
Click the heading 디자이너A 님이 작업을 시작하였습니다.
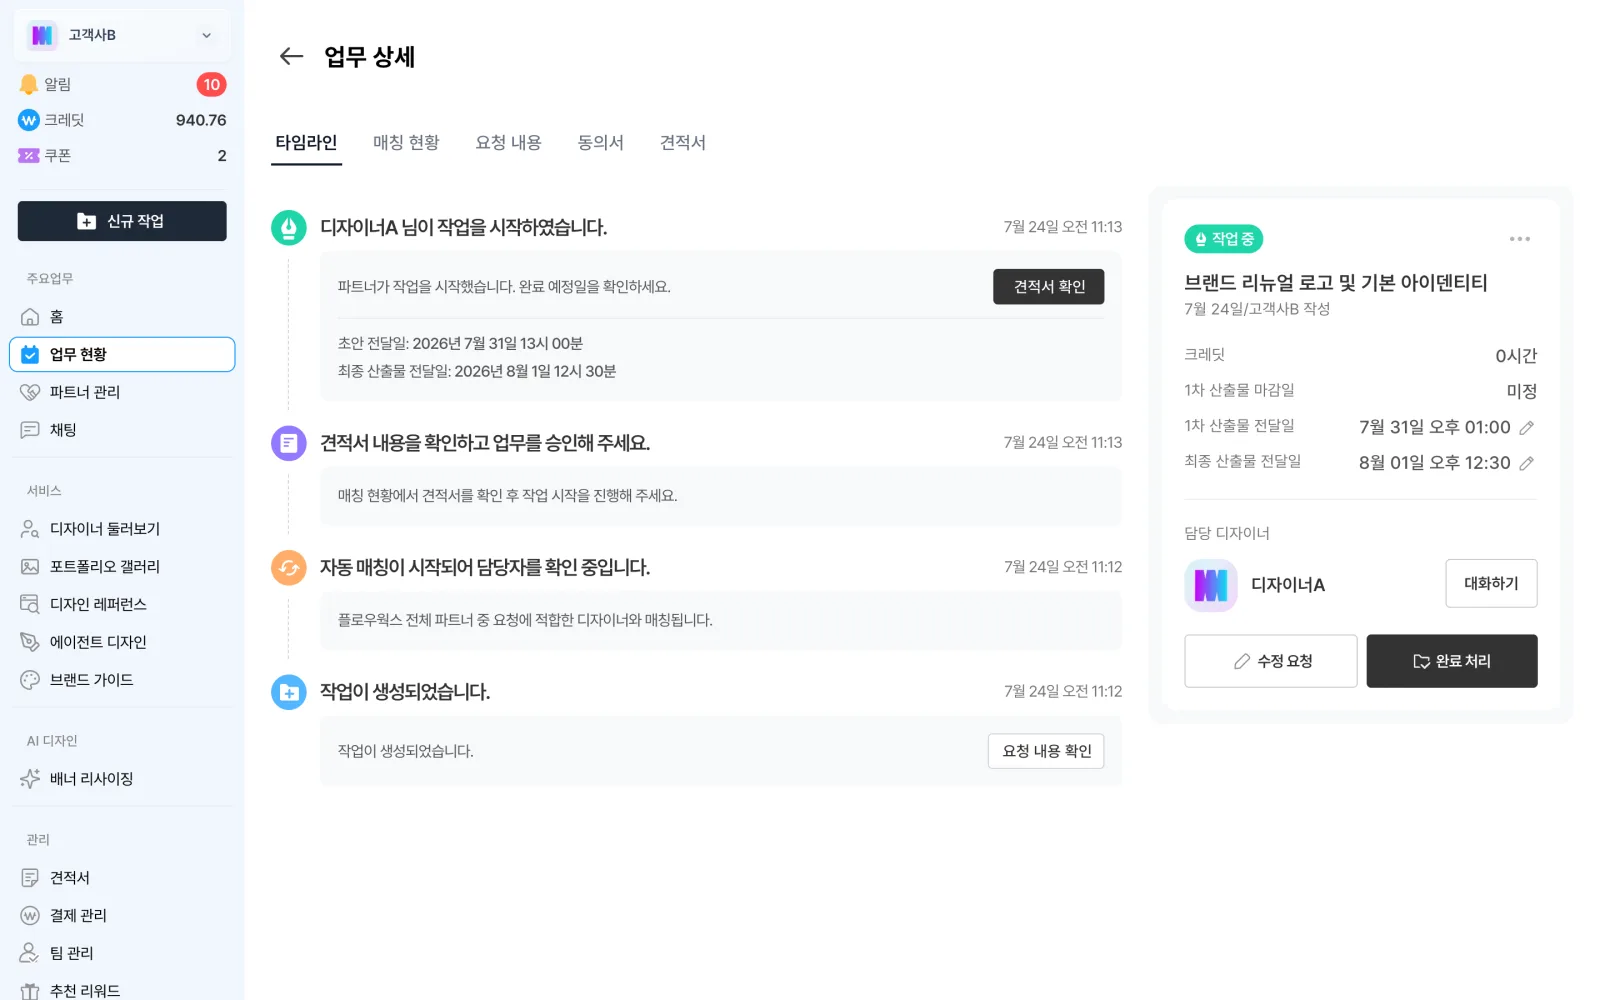pos(464,227)
